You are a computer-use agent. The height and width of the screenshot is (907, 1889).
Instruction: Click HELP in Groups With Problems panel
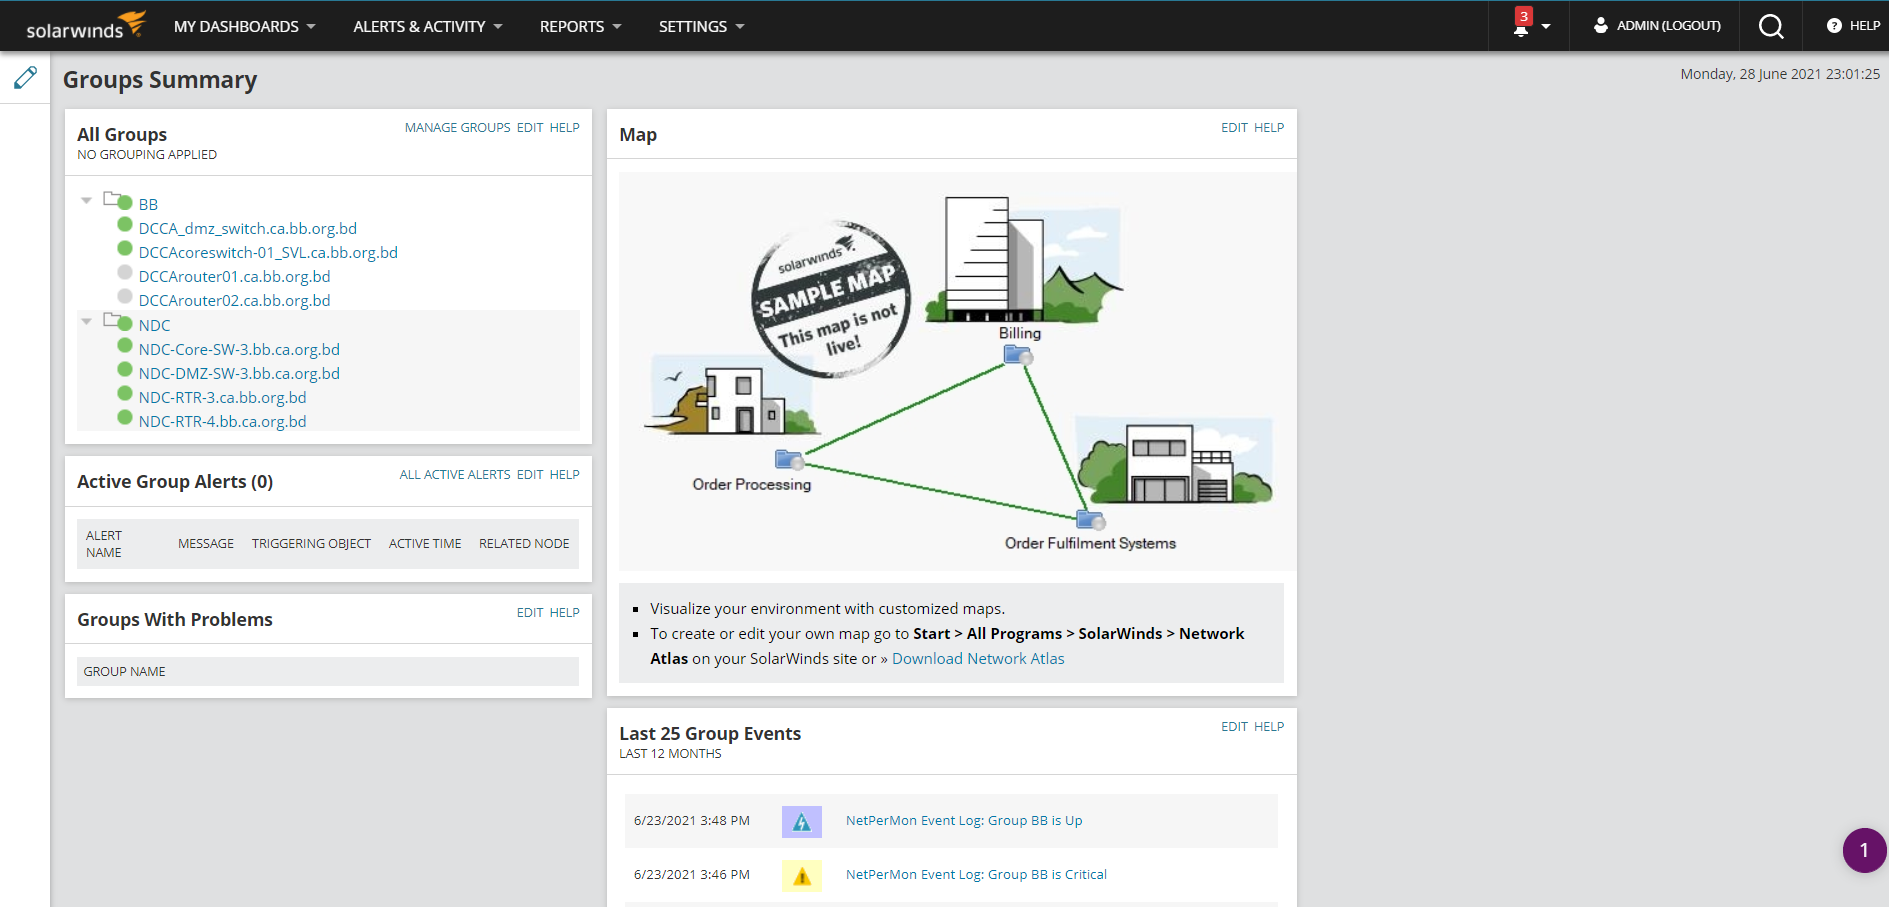tap(564, 613)
